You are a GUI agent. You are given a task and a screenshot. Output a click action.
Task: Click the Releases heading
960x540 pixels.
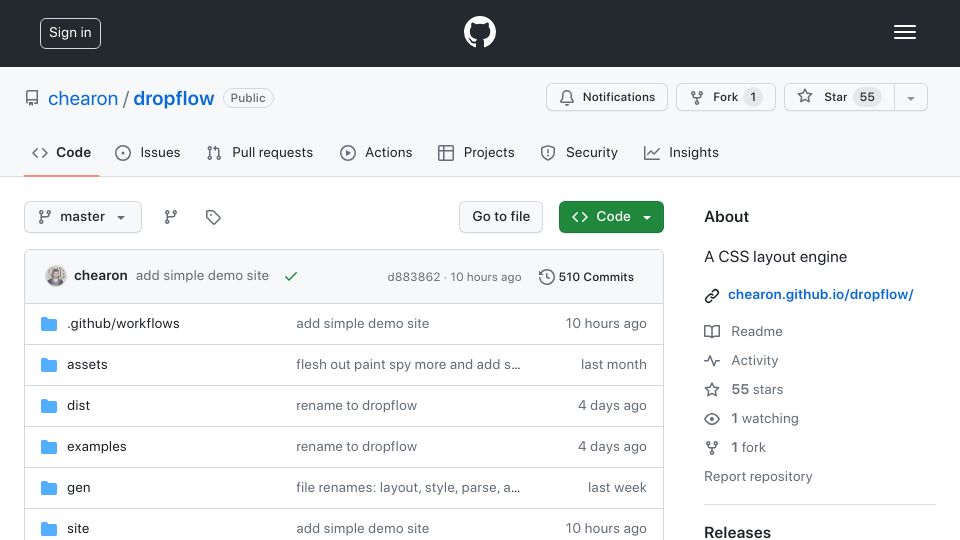click(x=737, y=533)
